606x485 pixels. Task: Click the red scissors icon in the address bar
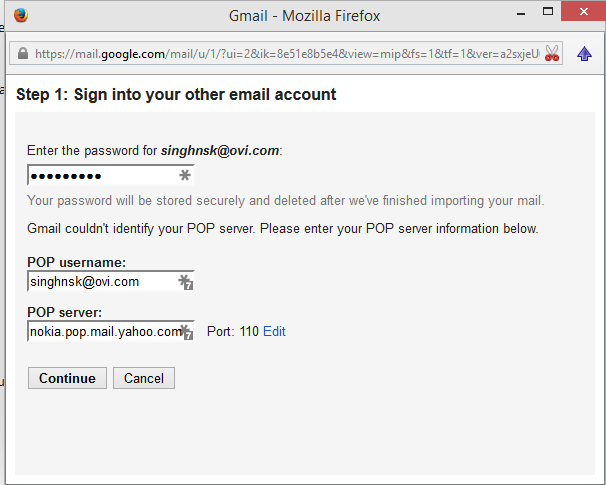click(x=552, y=53)
